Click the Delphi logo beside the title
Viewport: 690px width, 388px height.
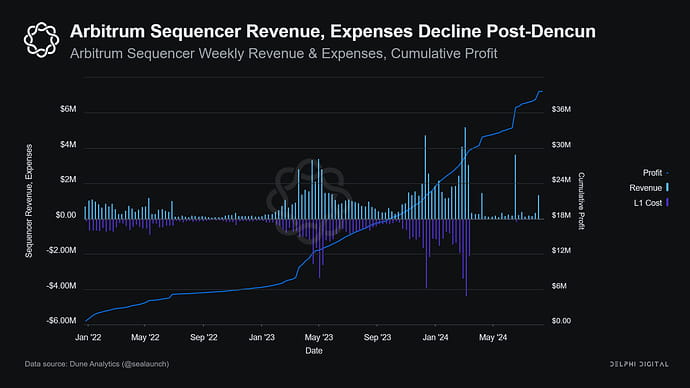coord(41,40)
